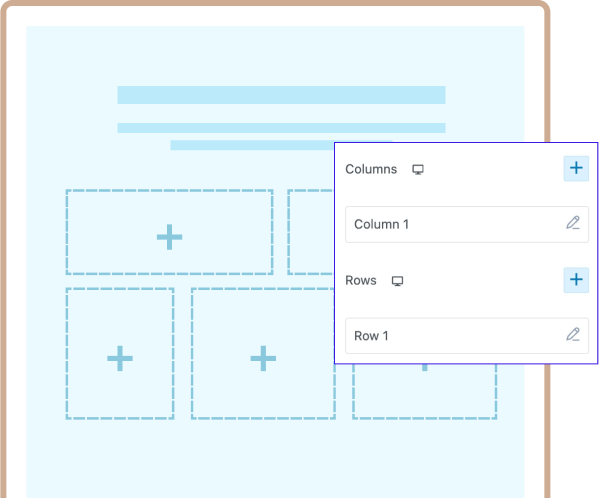Click the plus in the bottom-middle grid cell
Screen dimensions: 599x498
[263, 358]
